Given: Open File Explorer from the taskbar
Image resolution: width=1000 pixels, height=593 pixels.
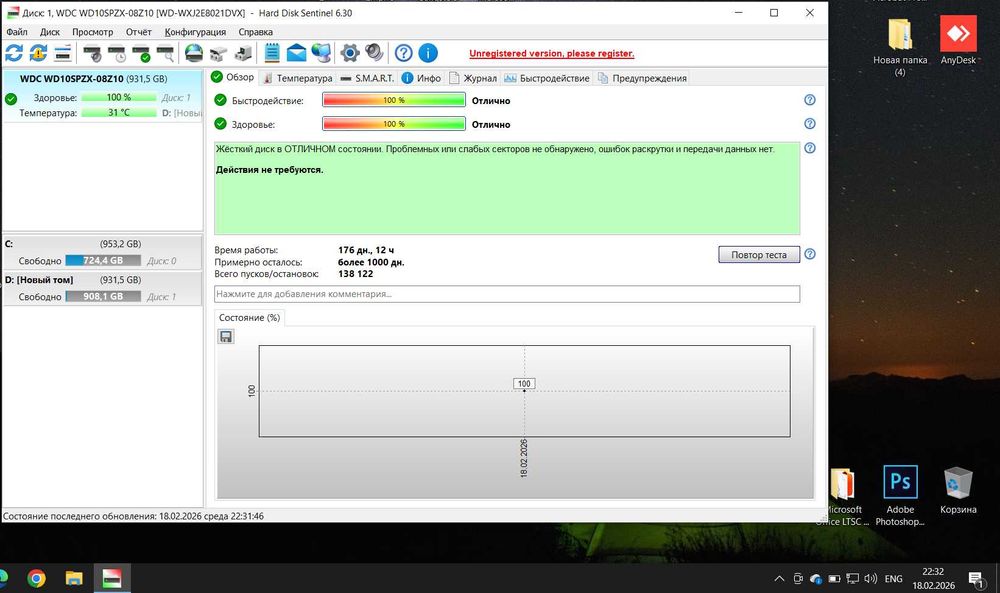Looking at the screenshot, I should 74,578.
